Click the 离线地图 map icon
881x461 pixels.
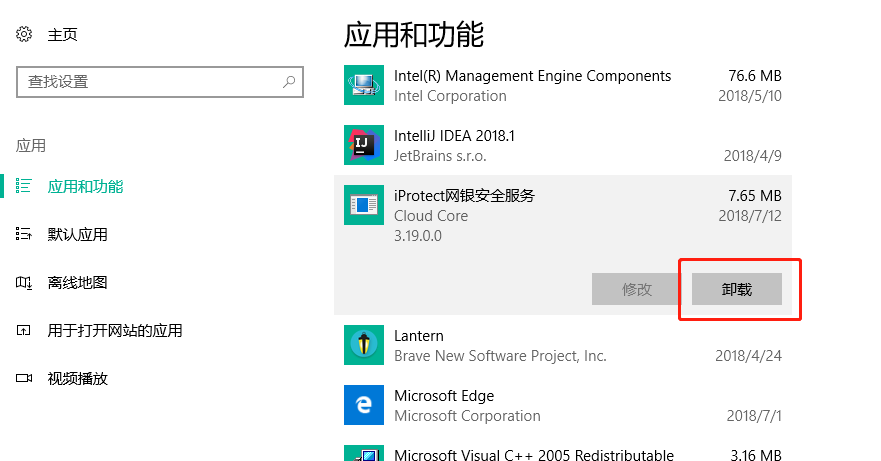pyautogui.click(x=24, y=282)
